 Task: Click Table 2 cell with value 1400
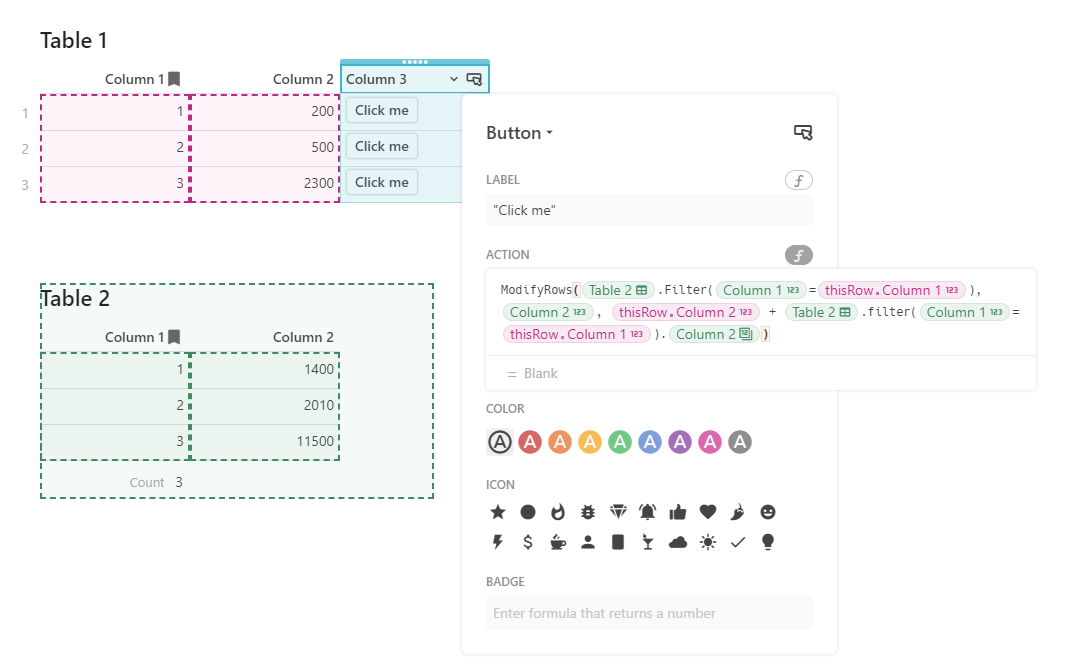[265, 370]
